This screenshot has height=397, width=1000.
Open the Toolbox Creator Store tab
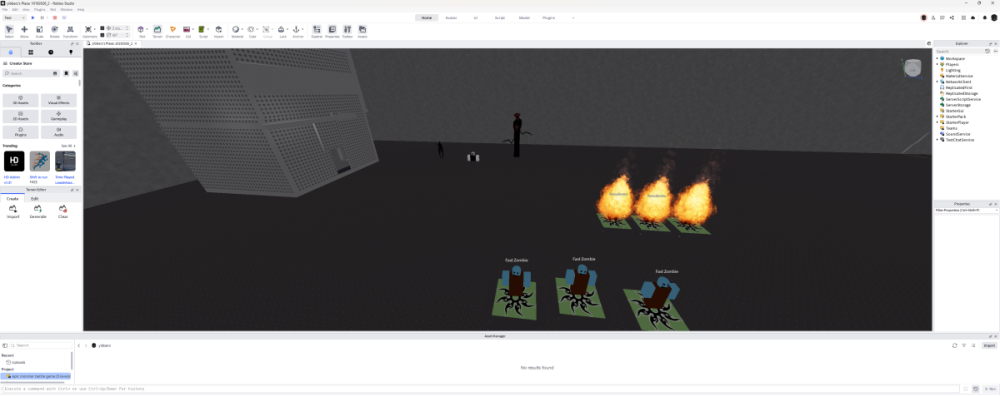(x=10, y=52)
